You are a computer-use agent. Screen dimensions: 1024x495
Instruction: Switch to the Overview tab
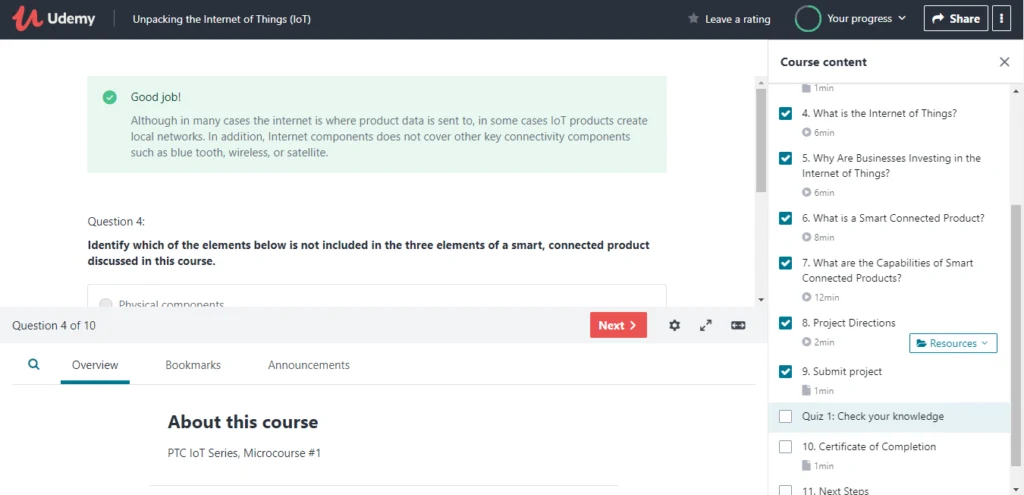(x=95, y=365)
